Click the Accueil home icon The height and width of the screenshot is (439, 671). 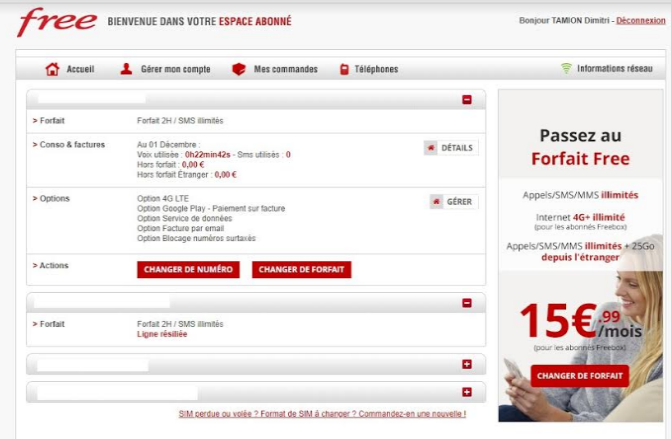point(52,69)
